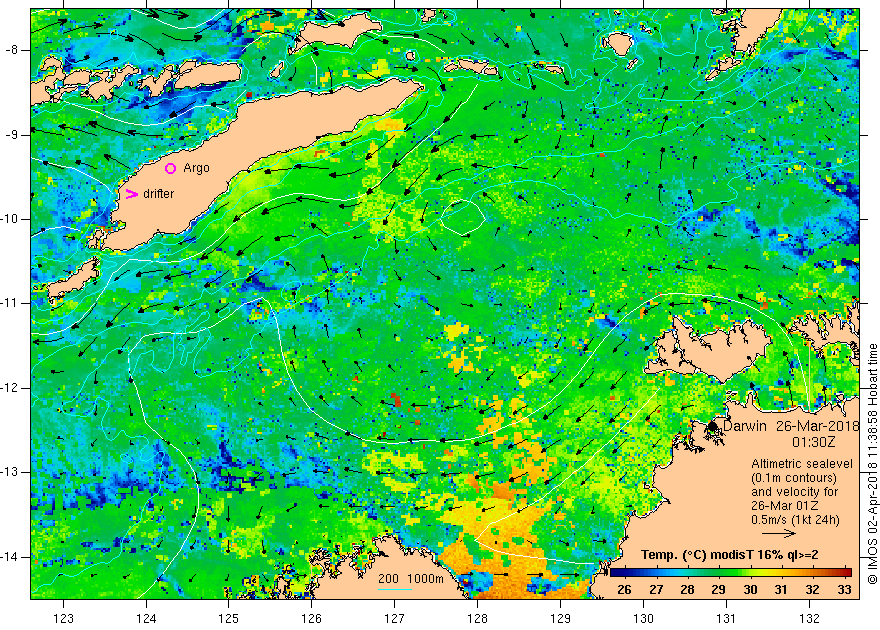Click the green 29°C section of colorbar
The width and height of the screenshot is (880, 630).
(719, 573)
